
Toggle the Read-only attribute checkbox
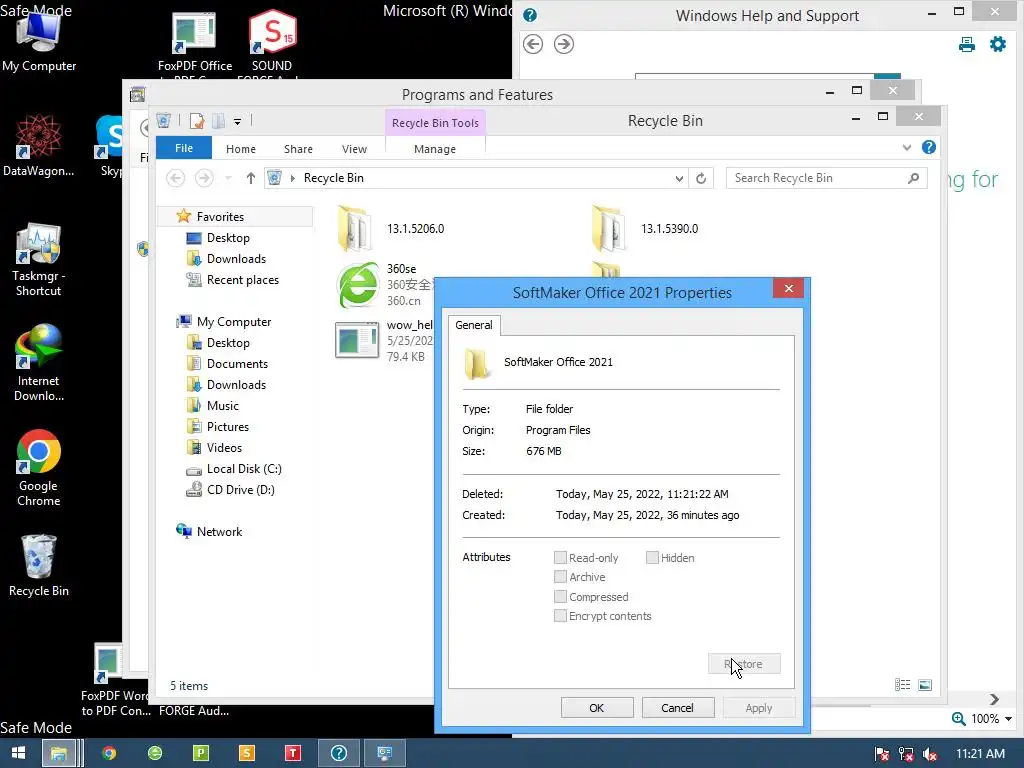point(560,558)
